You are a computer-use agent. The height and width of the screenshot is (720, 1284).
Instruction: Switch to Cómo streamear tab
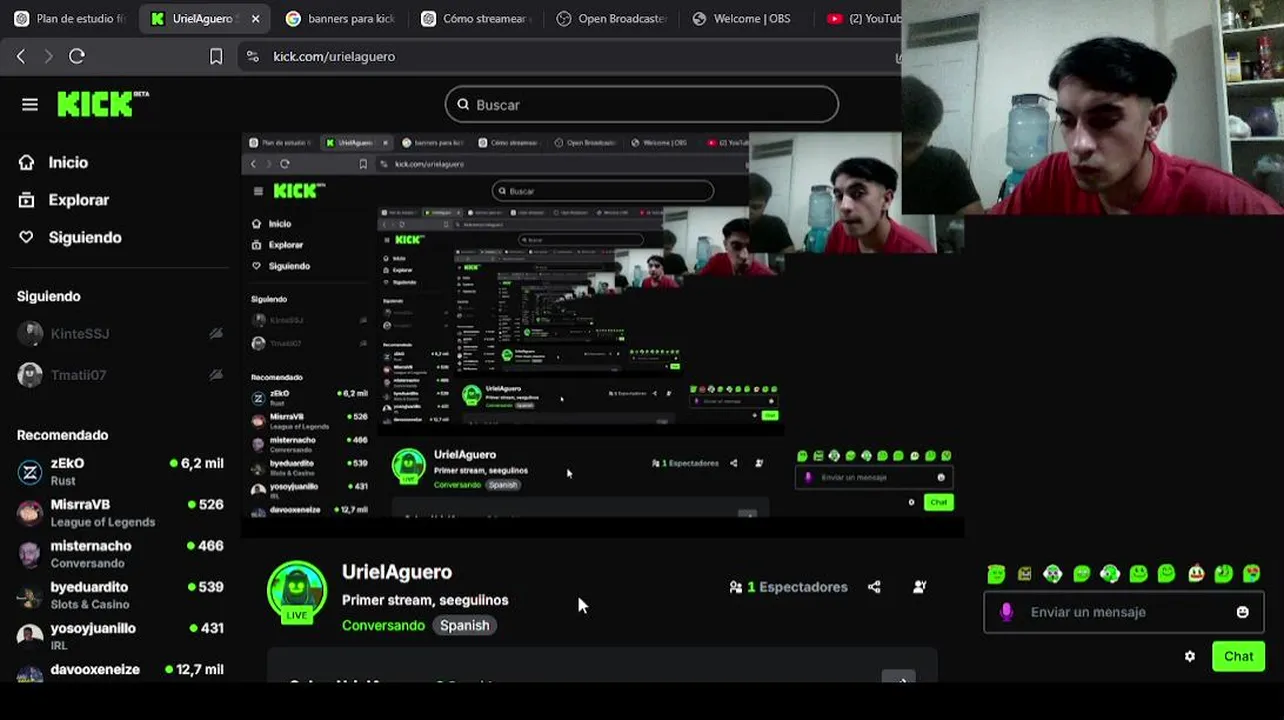[x=476, y=18]
